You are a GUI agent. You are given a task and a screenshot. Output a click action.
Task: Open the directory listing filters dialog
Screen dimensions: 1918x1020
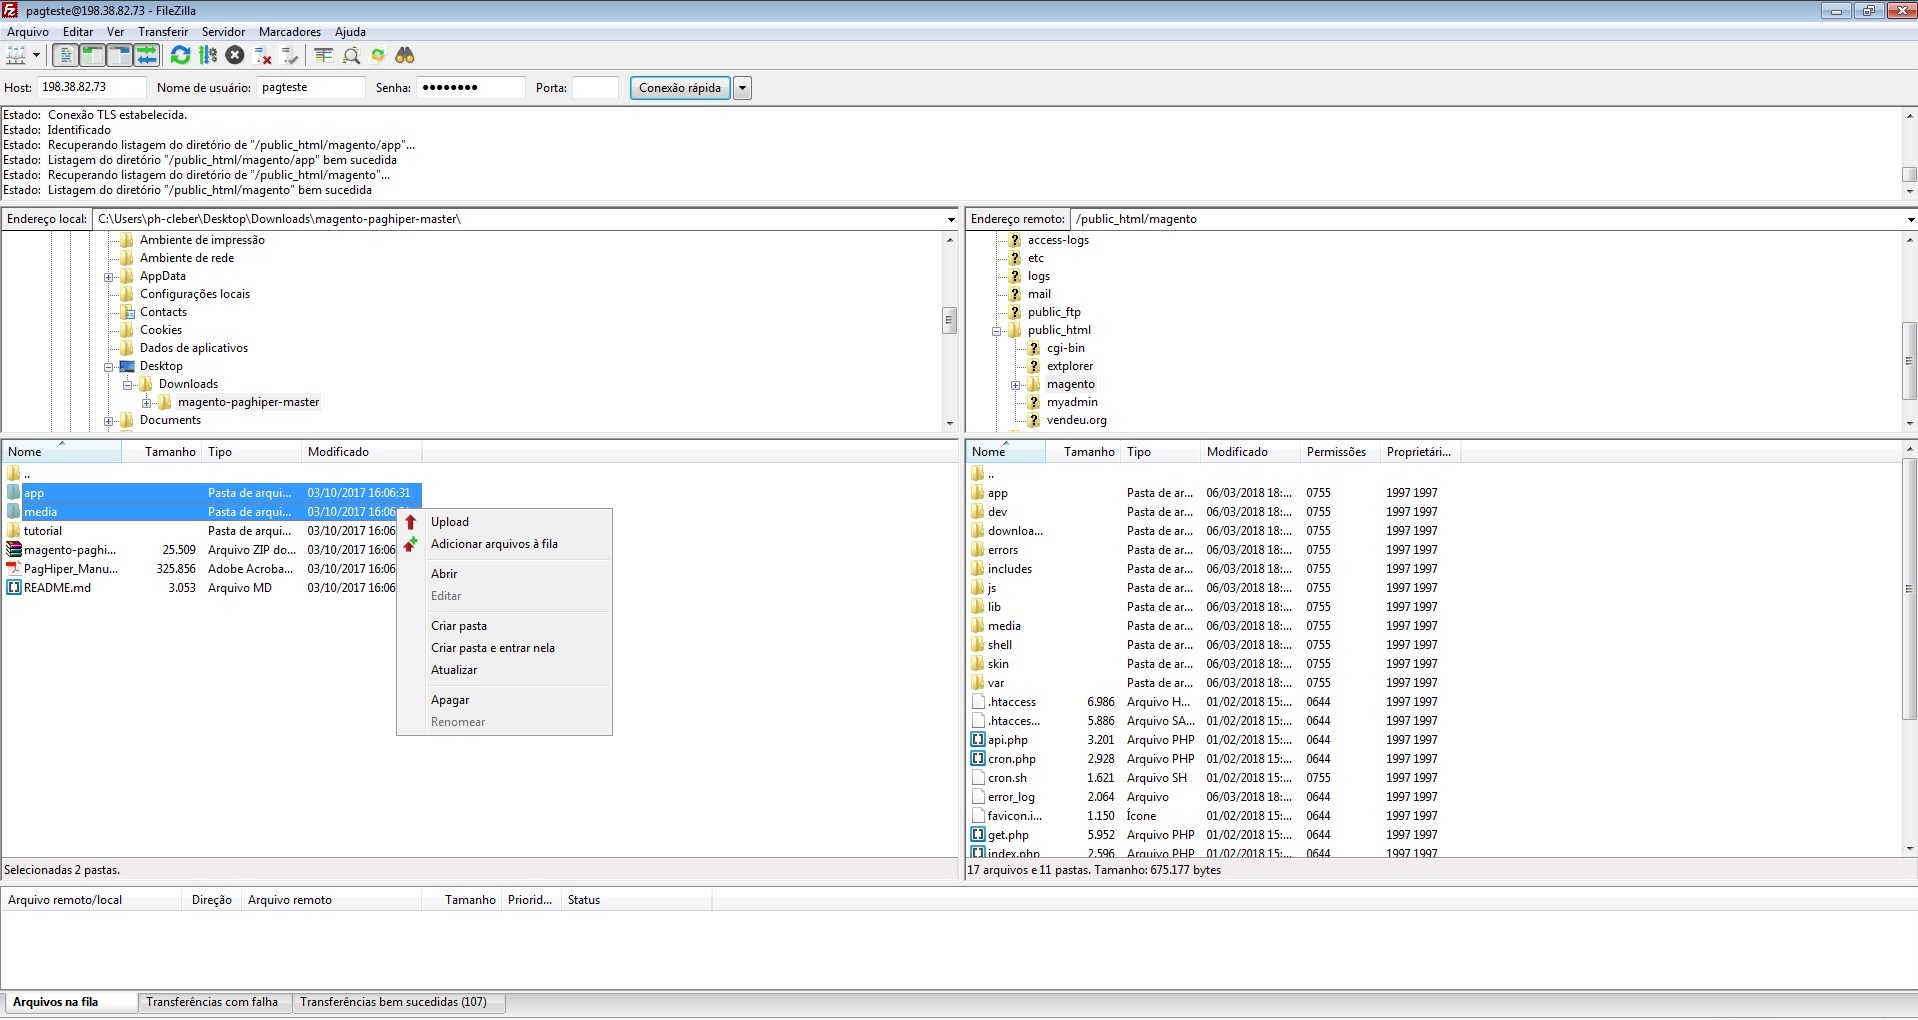coord(323,55)
